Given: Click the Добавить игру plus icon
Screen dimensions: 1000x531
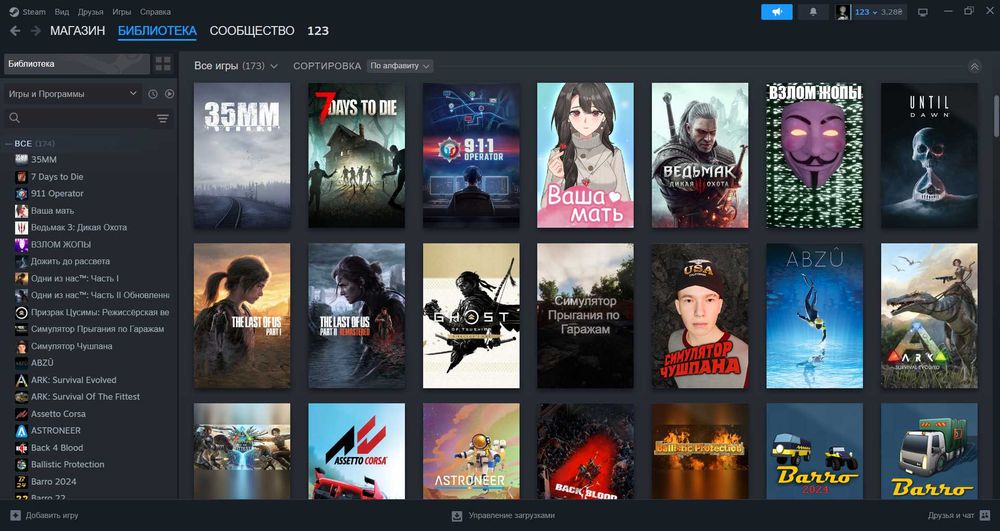Looking at the screenshot, I should point(15,515).
